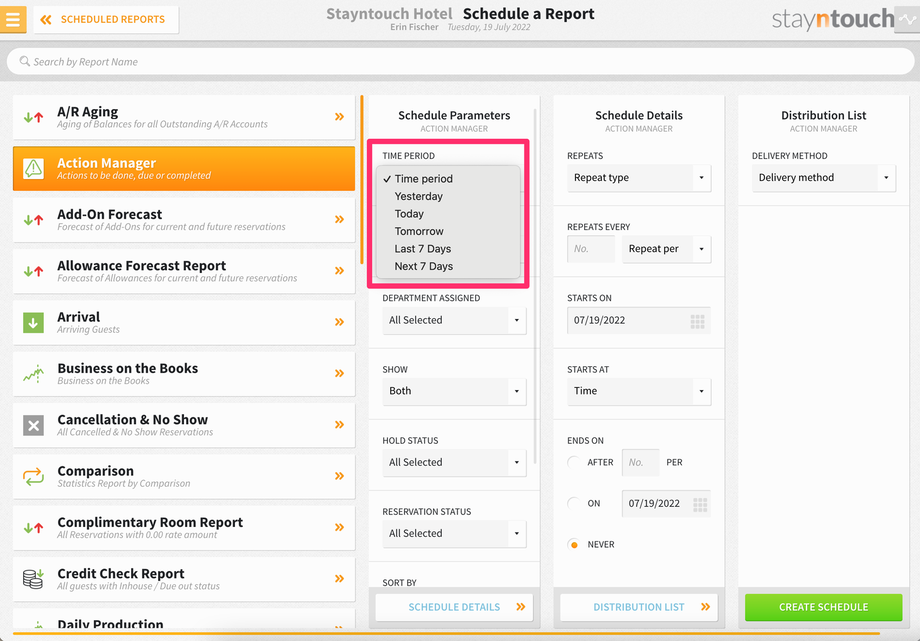Open the Starts On calendar grid icon

coord(697,321)
